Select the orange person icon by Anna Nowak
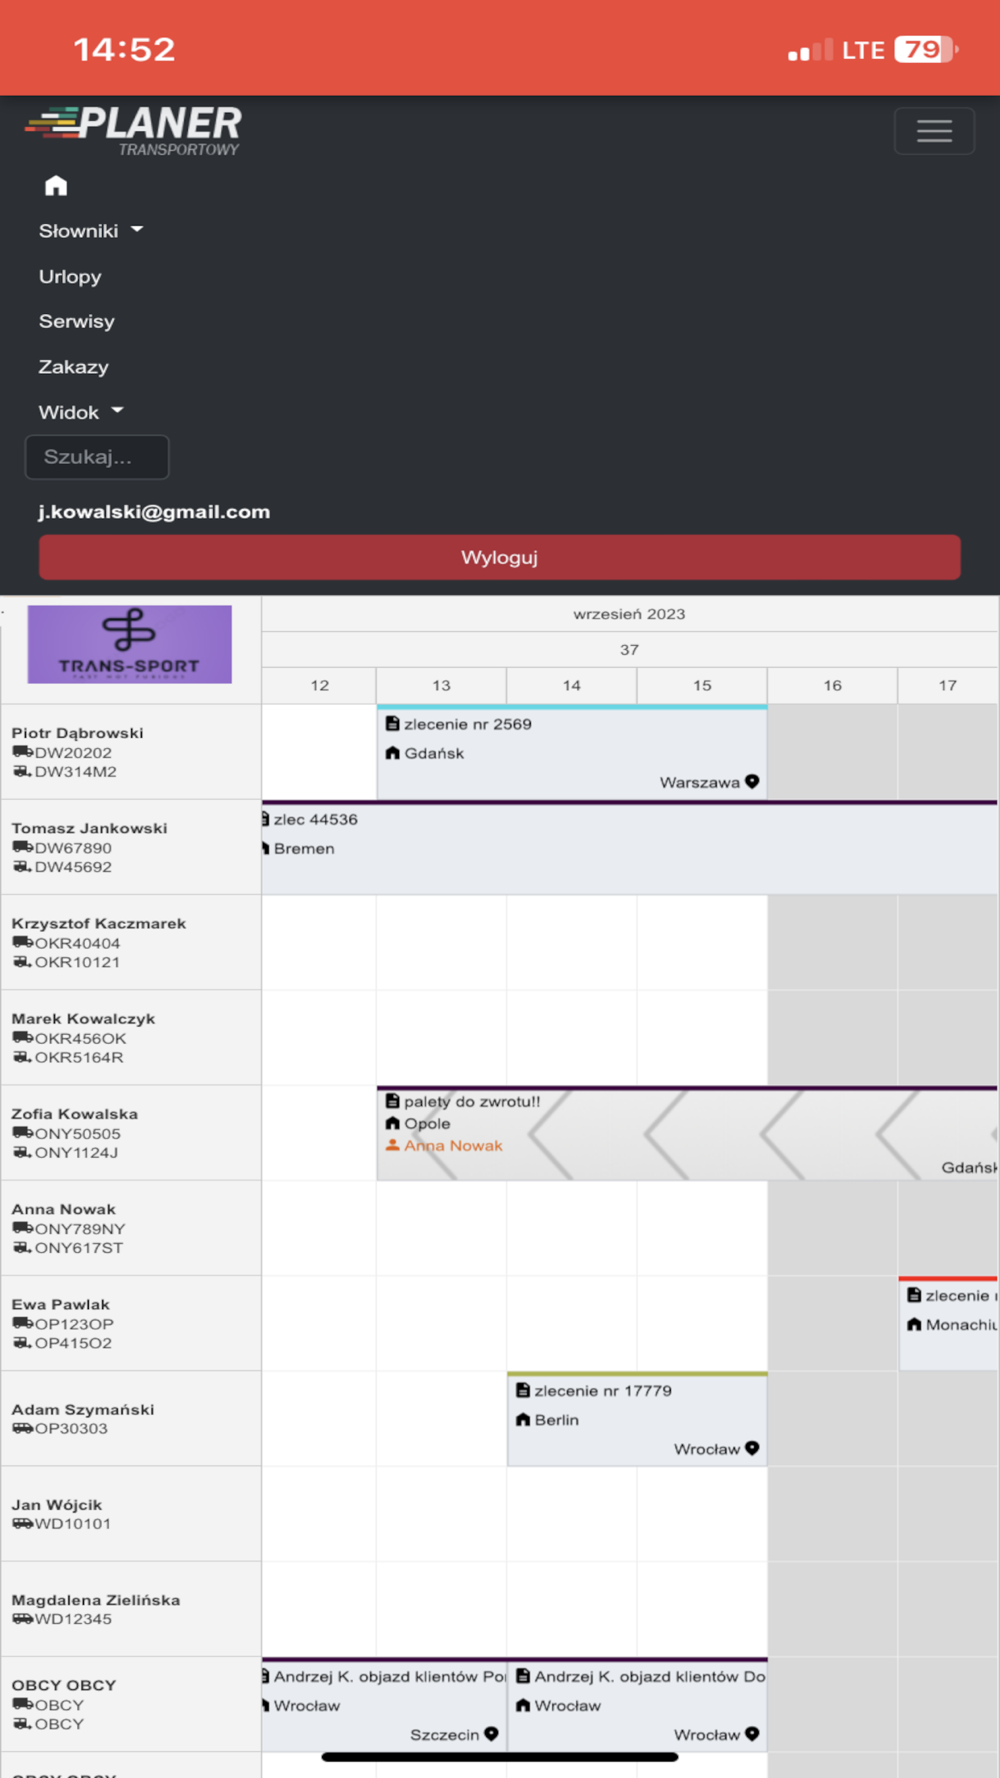 (392, 1145)
